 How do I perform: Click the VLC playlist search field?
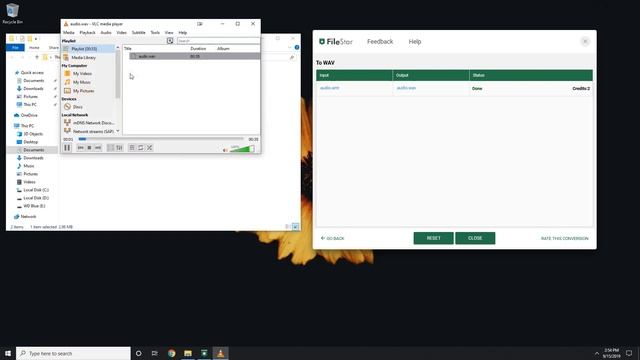[218, 41]
